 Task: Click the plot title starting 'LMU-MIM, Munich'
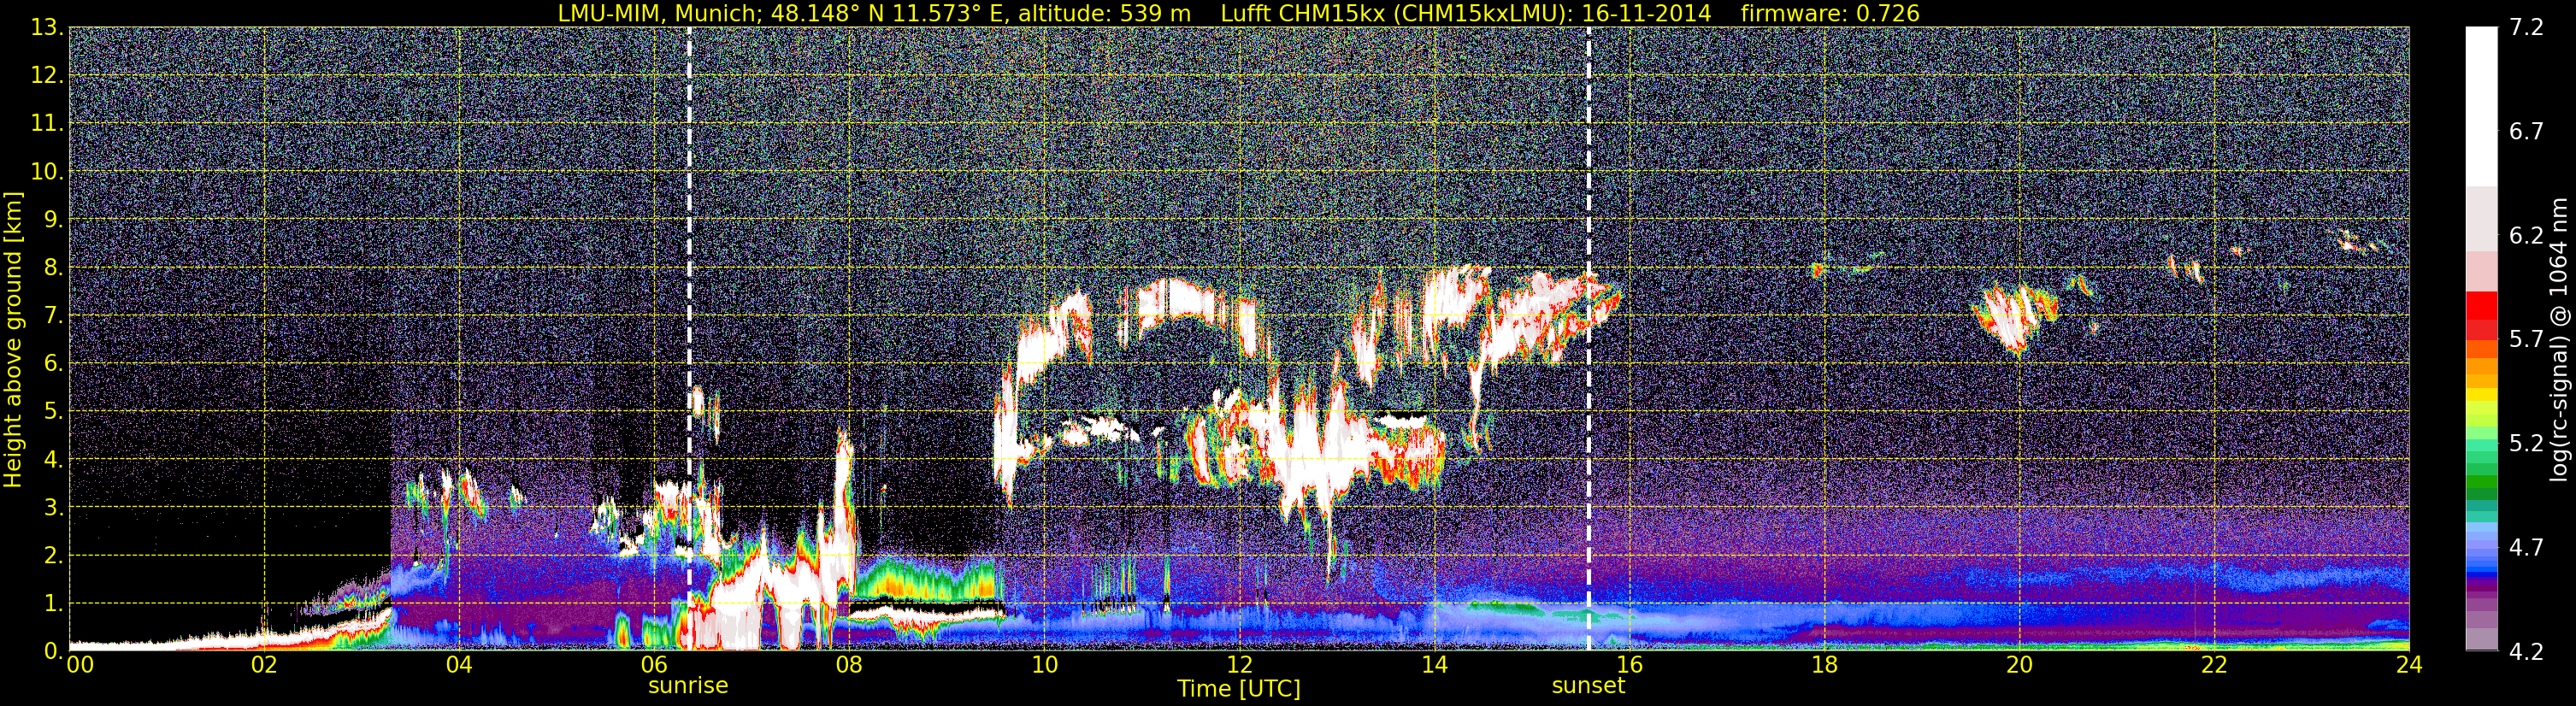tap(1238, 13)
